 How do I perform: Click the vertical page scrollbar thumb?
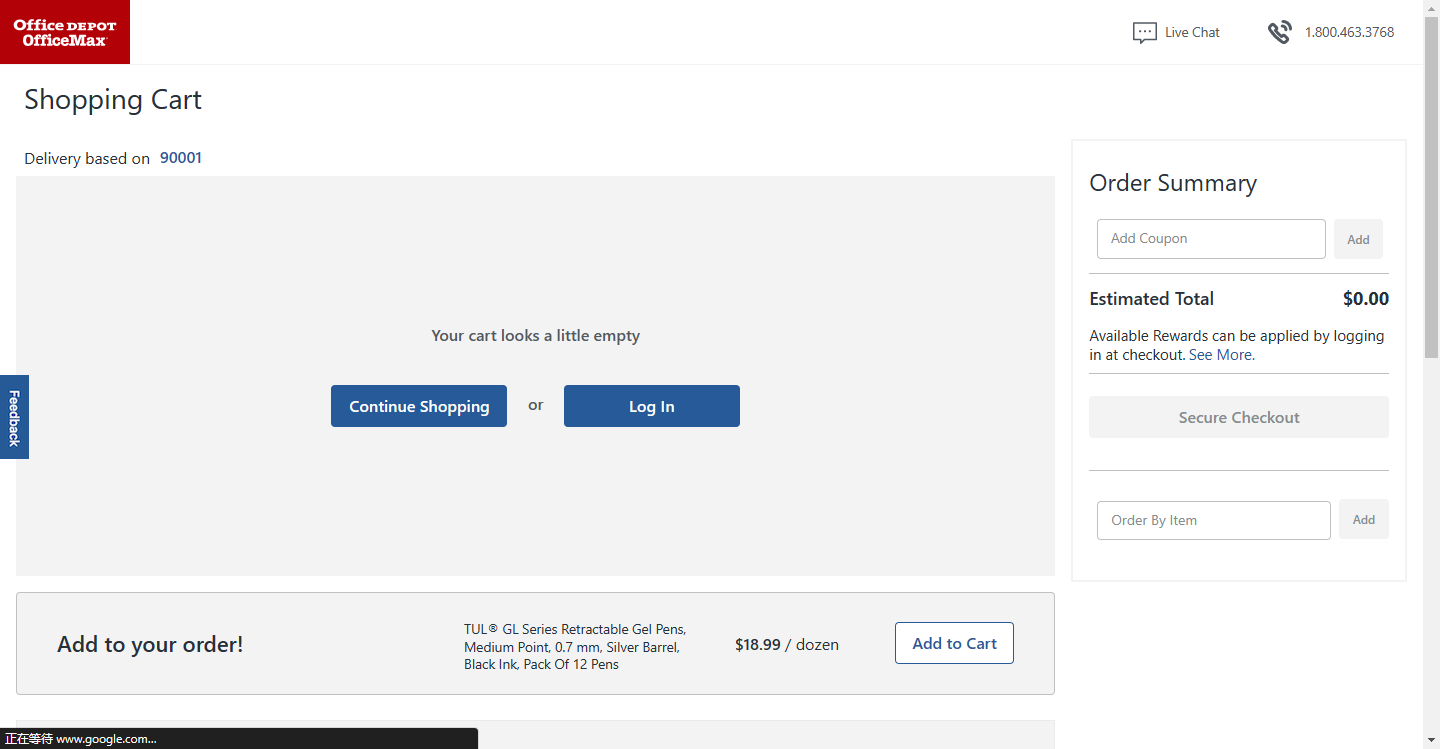(1432, 187)
